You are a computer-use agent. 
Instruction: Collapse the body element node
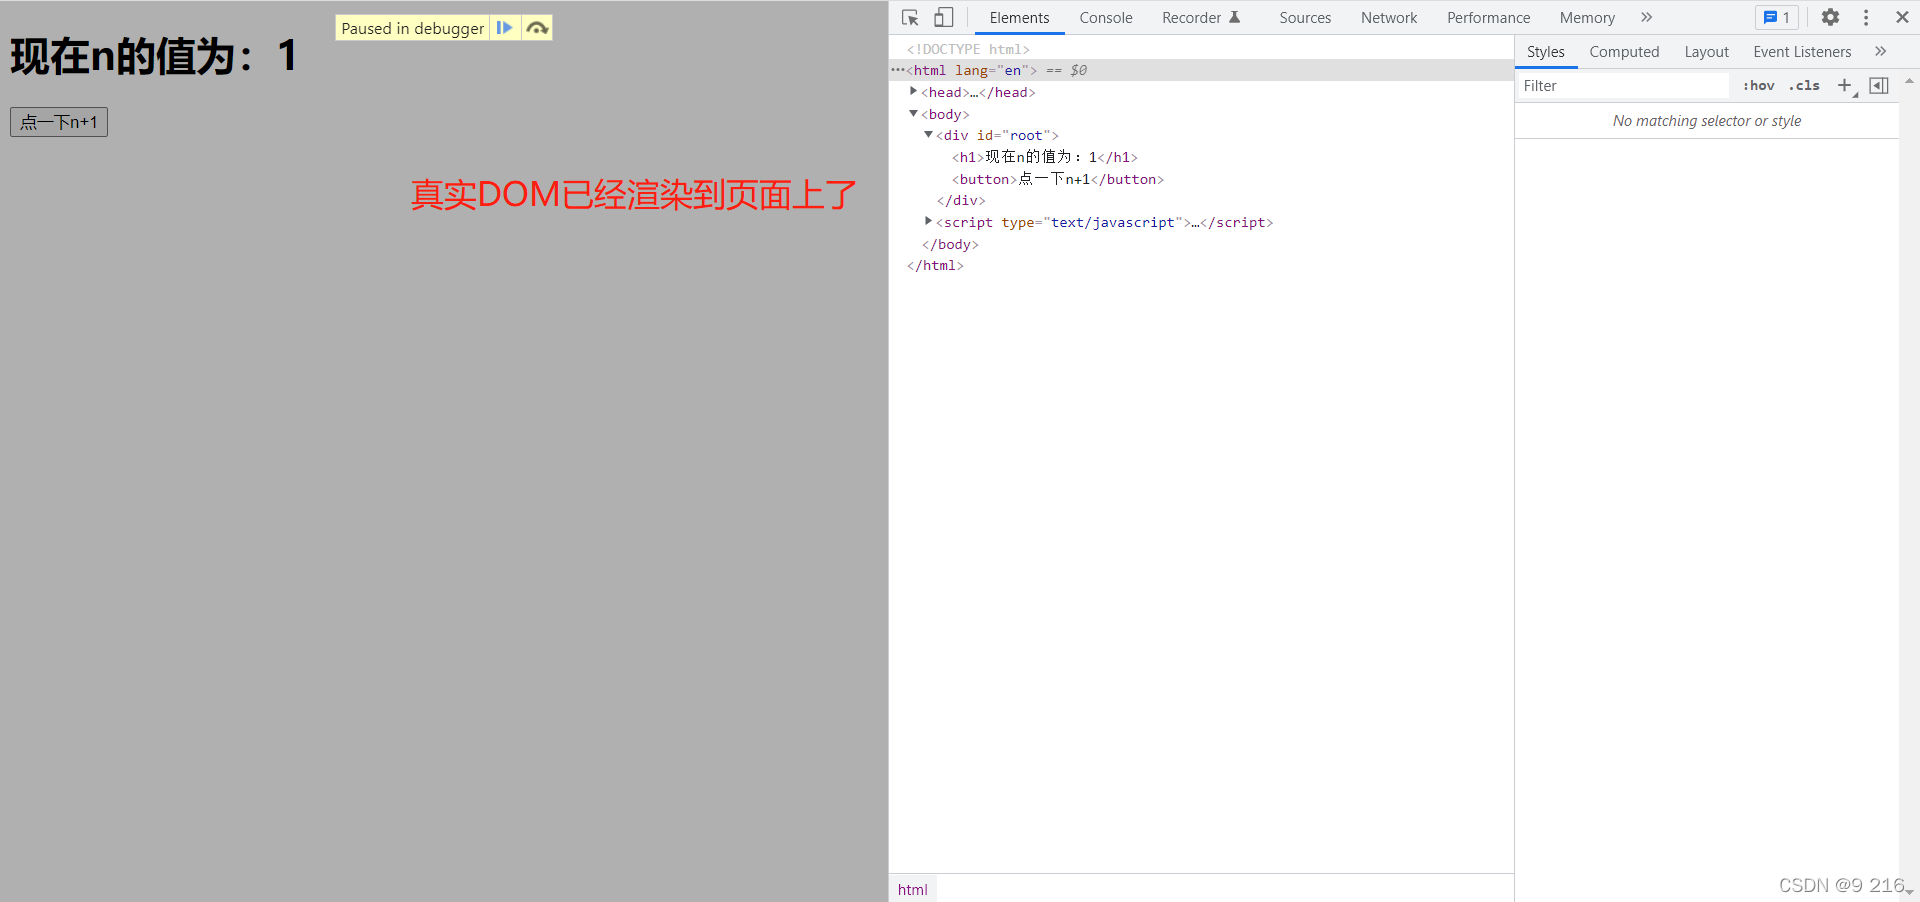(913, 113)
